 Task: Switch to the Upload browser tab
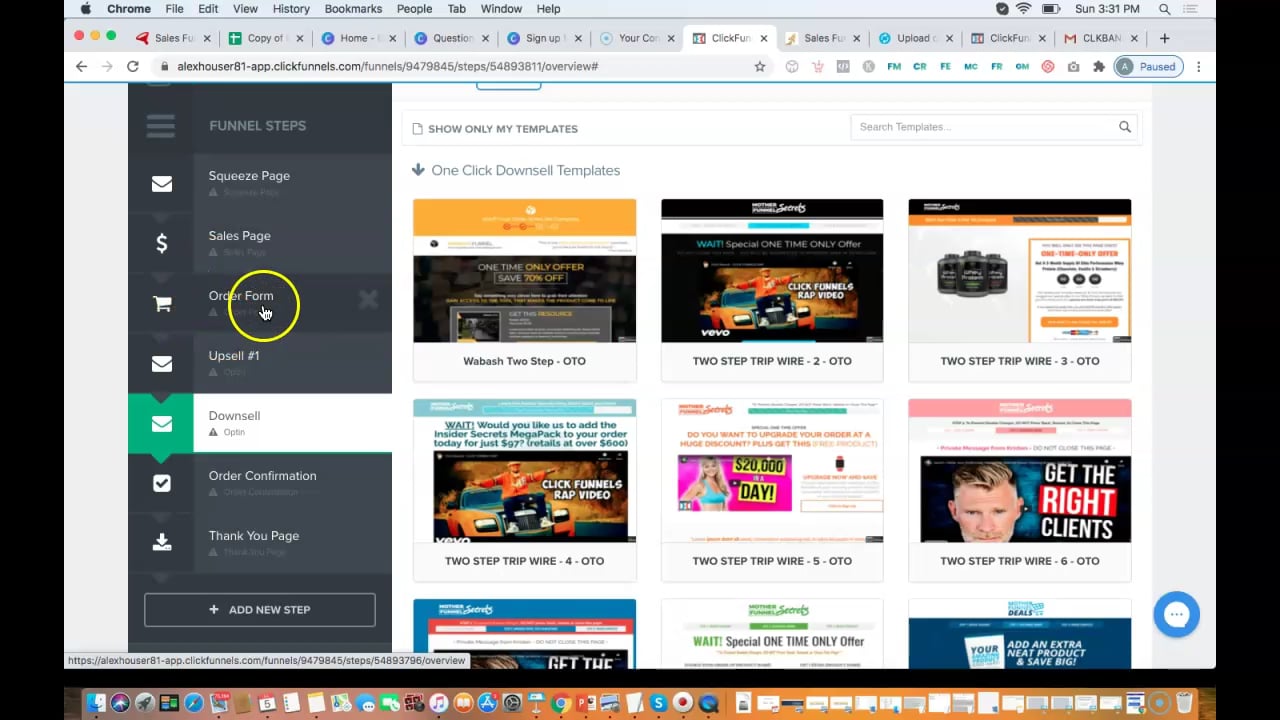tap(907, 38)
